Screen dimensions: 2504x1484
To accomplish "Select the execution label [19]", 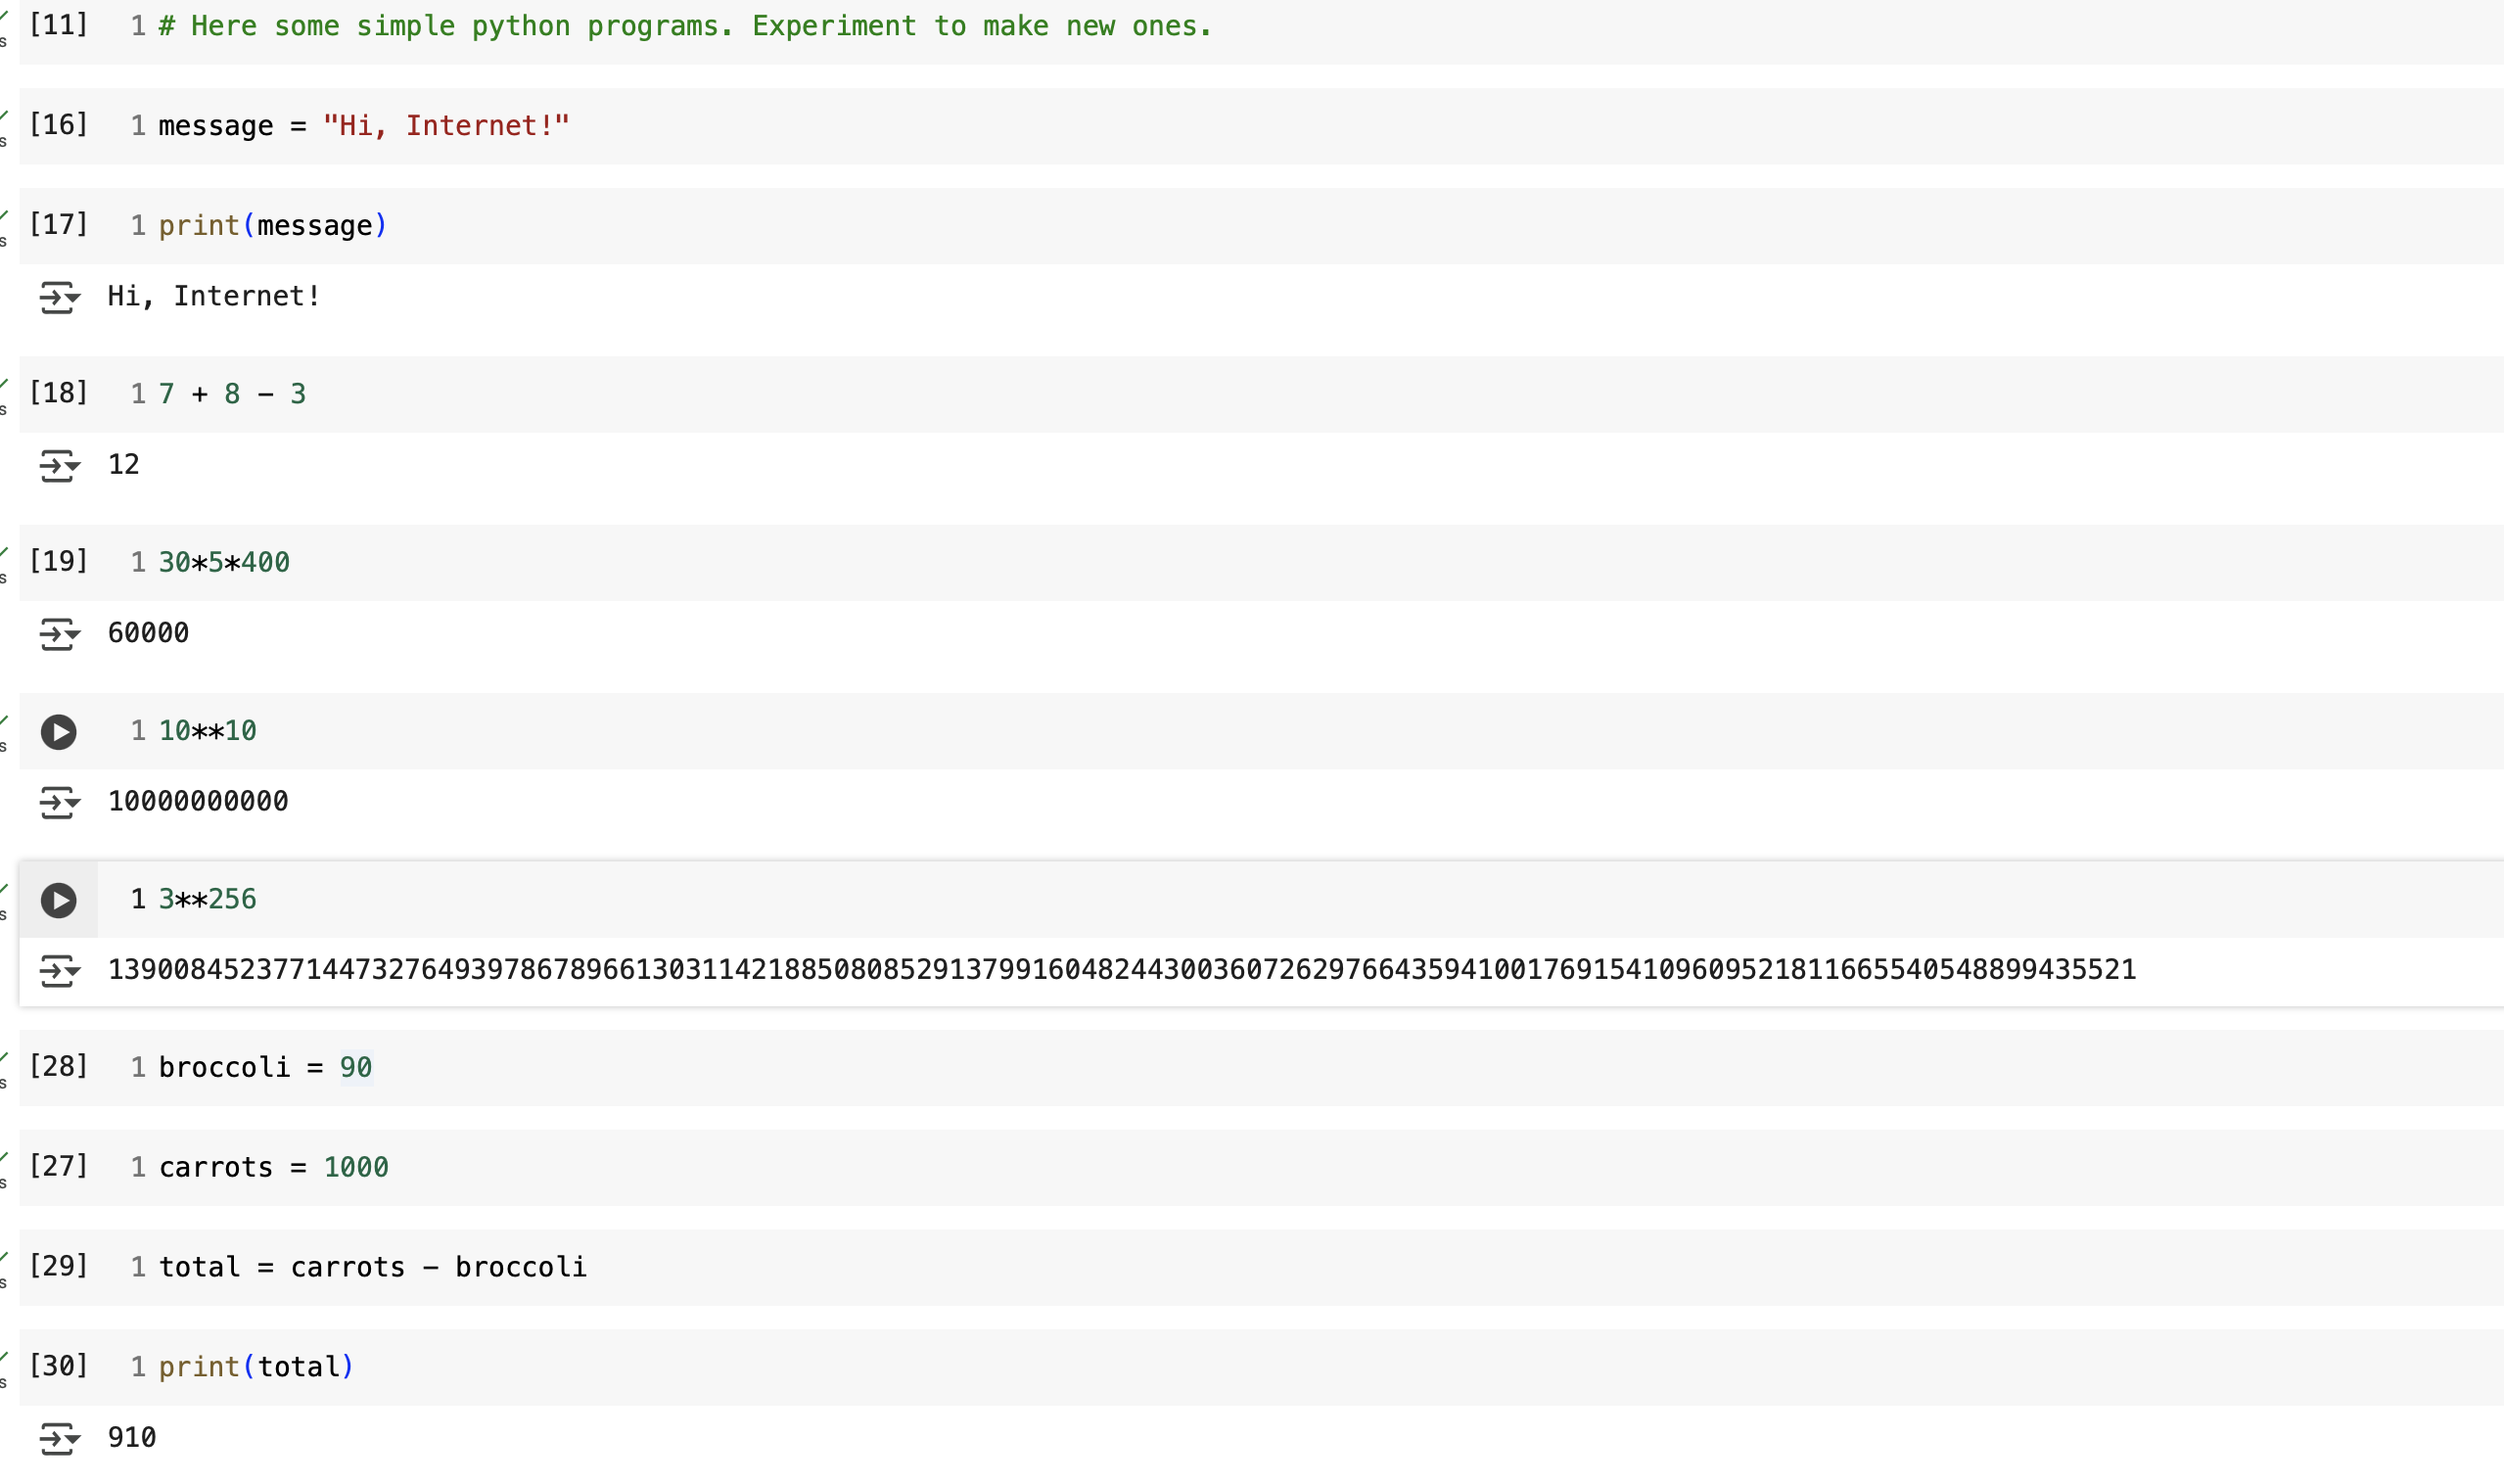I will pyautogui.click(x=57, y=562).
